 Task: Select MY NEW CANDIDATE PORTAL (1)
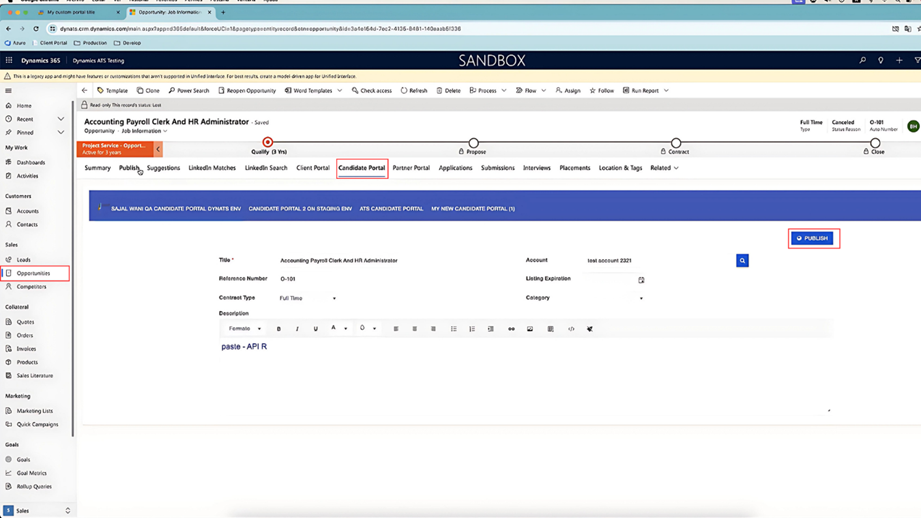click(473, 208)
